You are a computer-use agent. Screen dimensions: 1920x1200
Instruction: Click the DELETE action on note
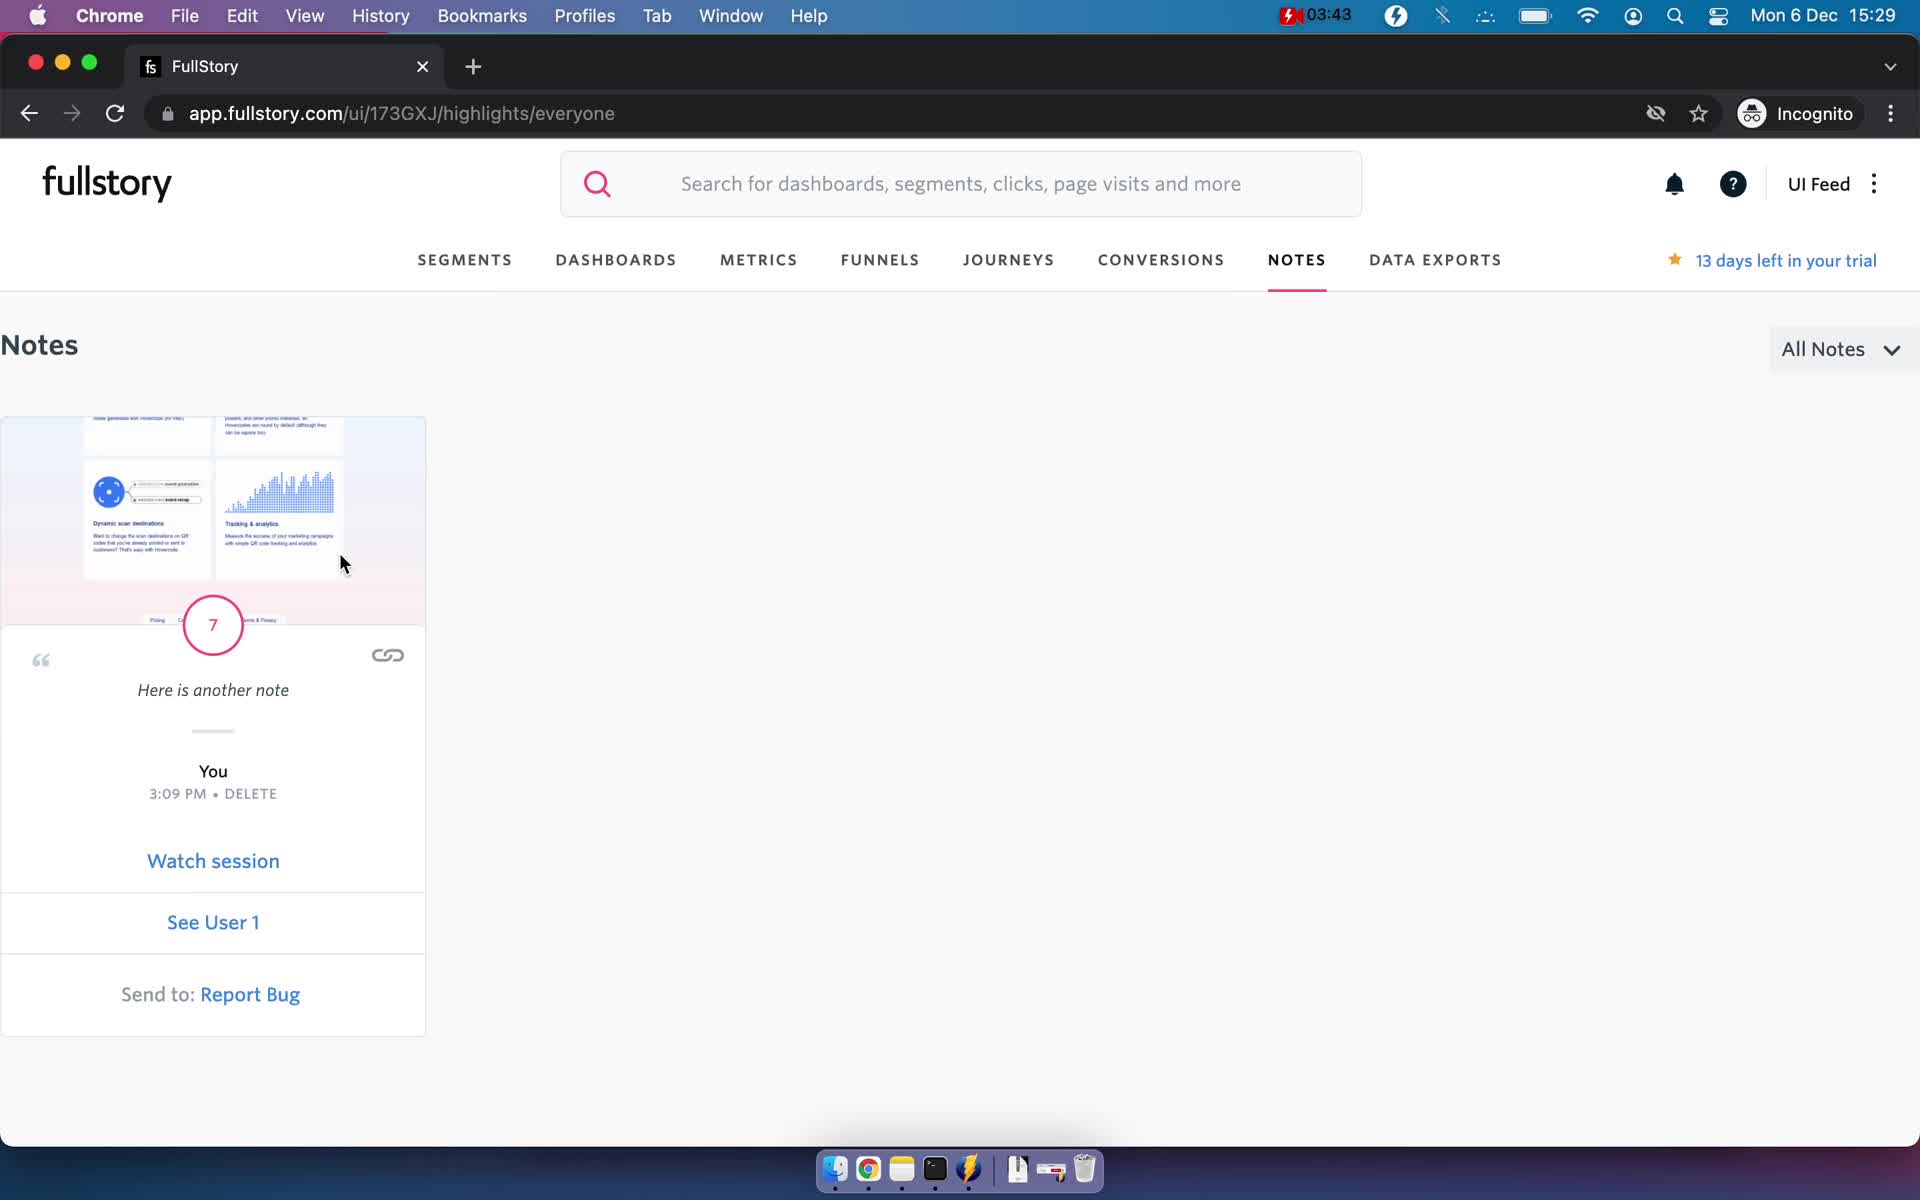[250, 794]
